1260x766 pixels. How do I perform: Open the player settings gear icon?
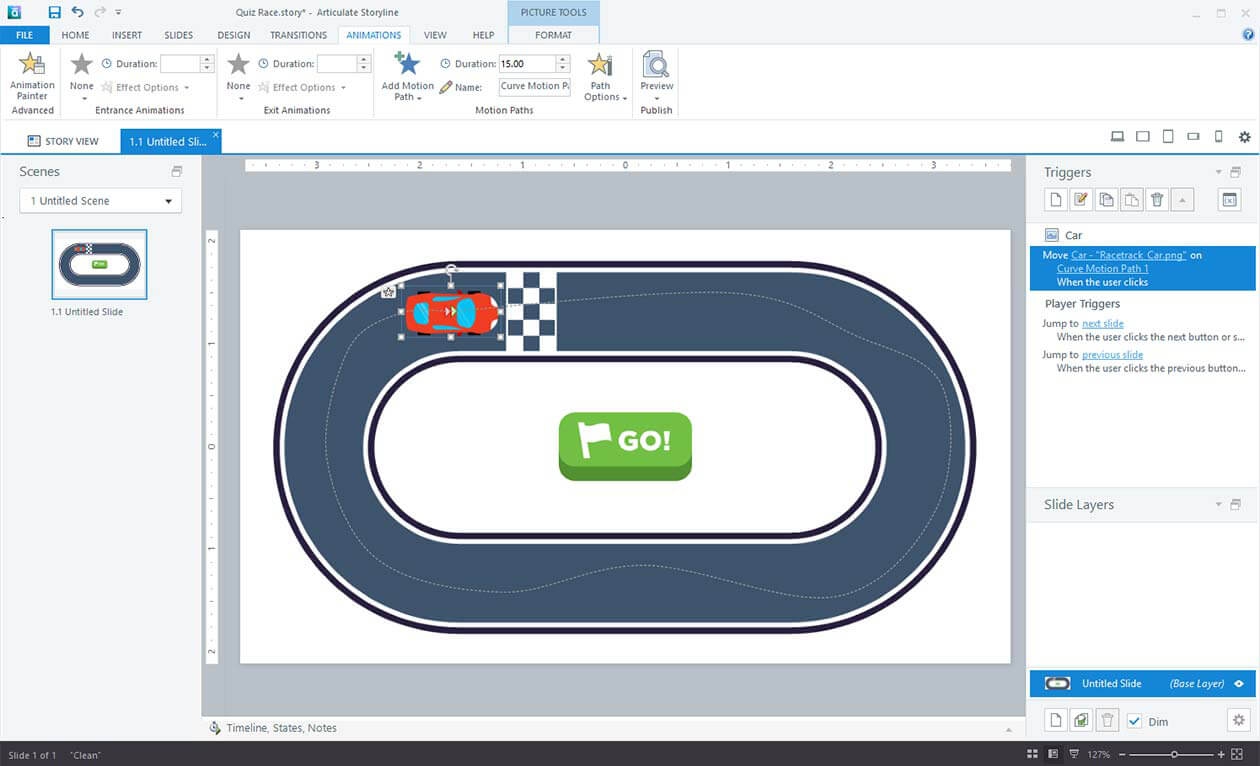[x=1244, y=137]
